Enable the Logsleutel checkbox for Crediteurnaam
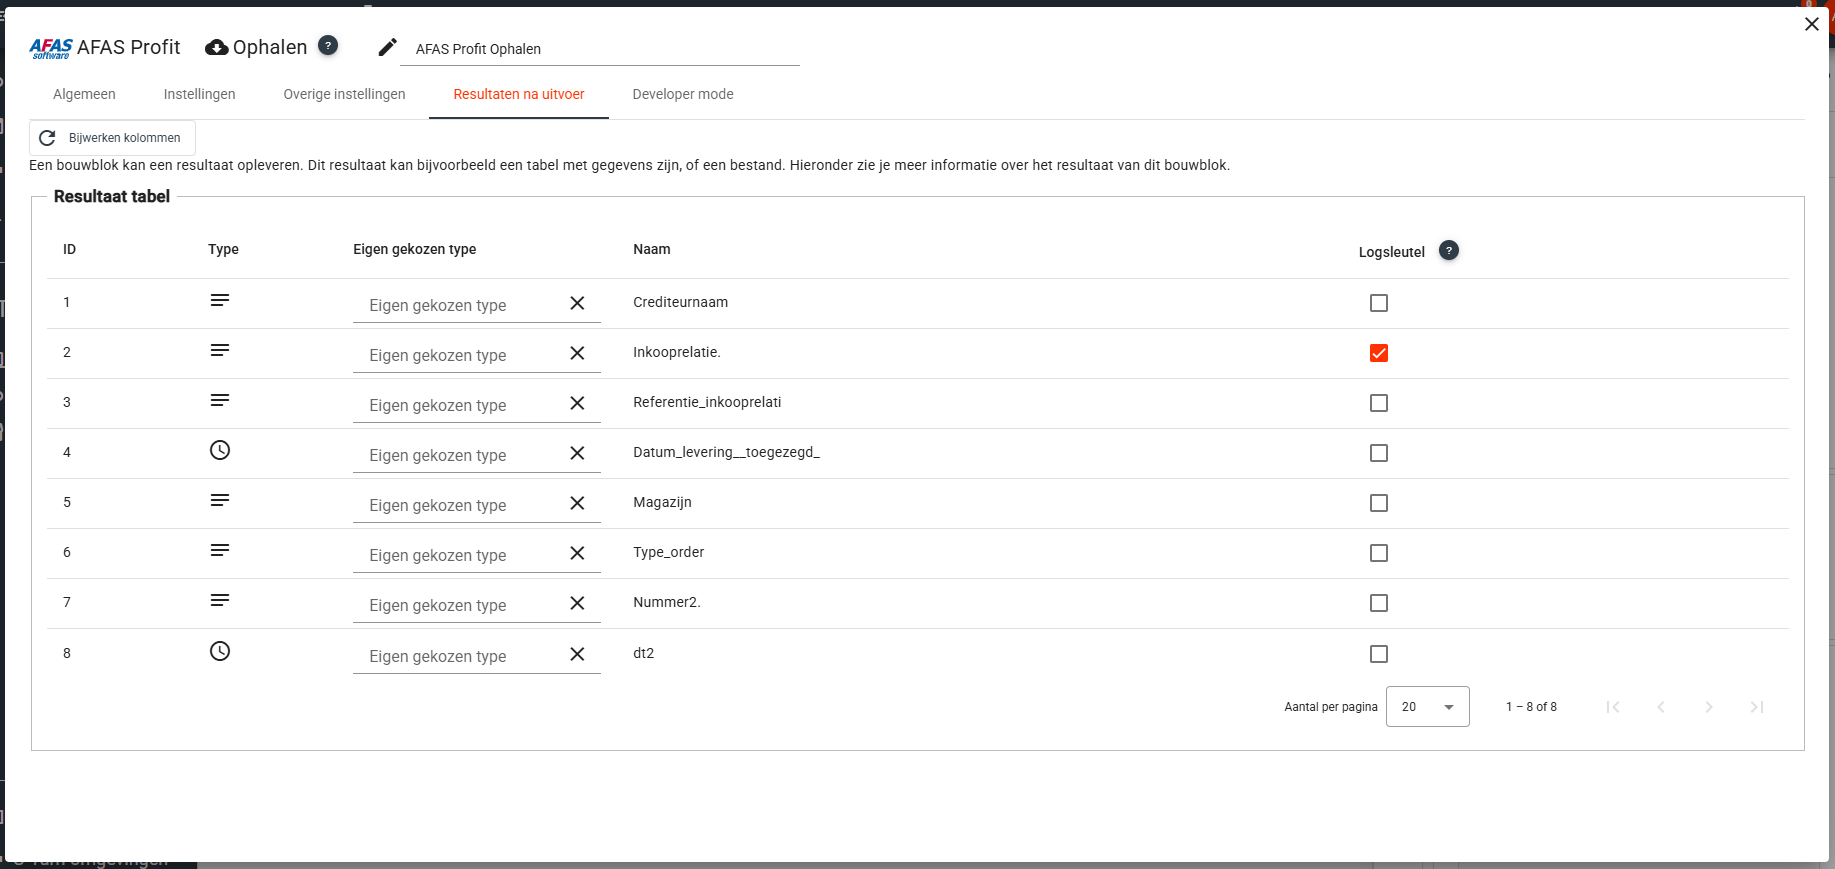Viewport: 1835px width, 869px height. [x=1378, y=303]
